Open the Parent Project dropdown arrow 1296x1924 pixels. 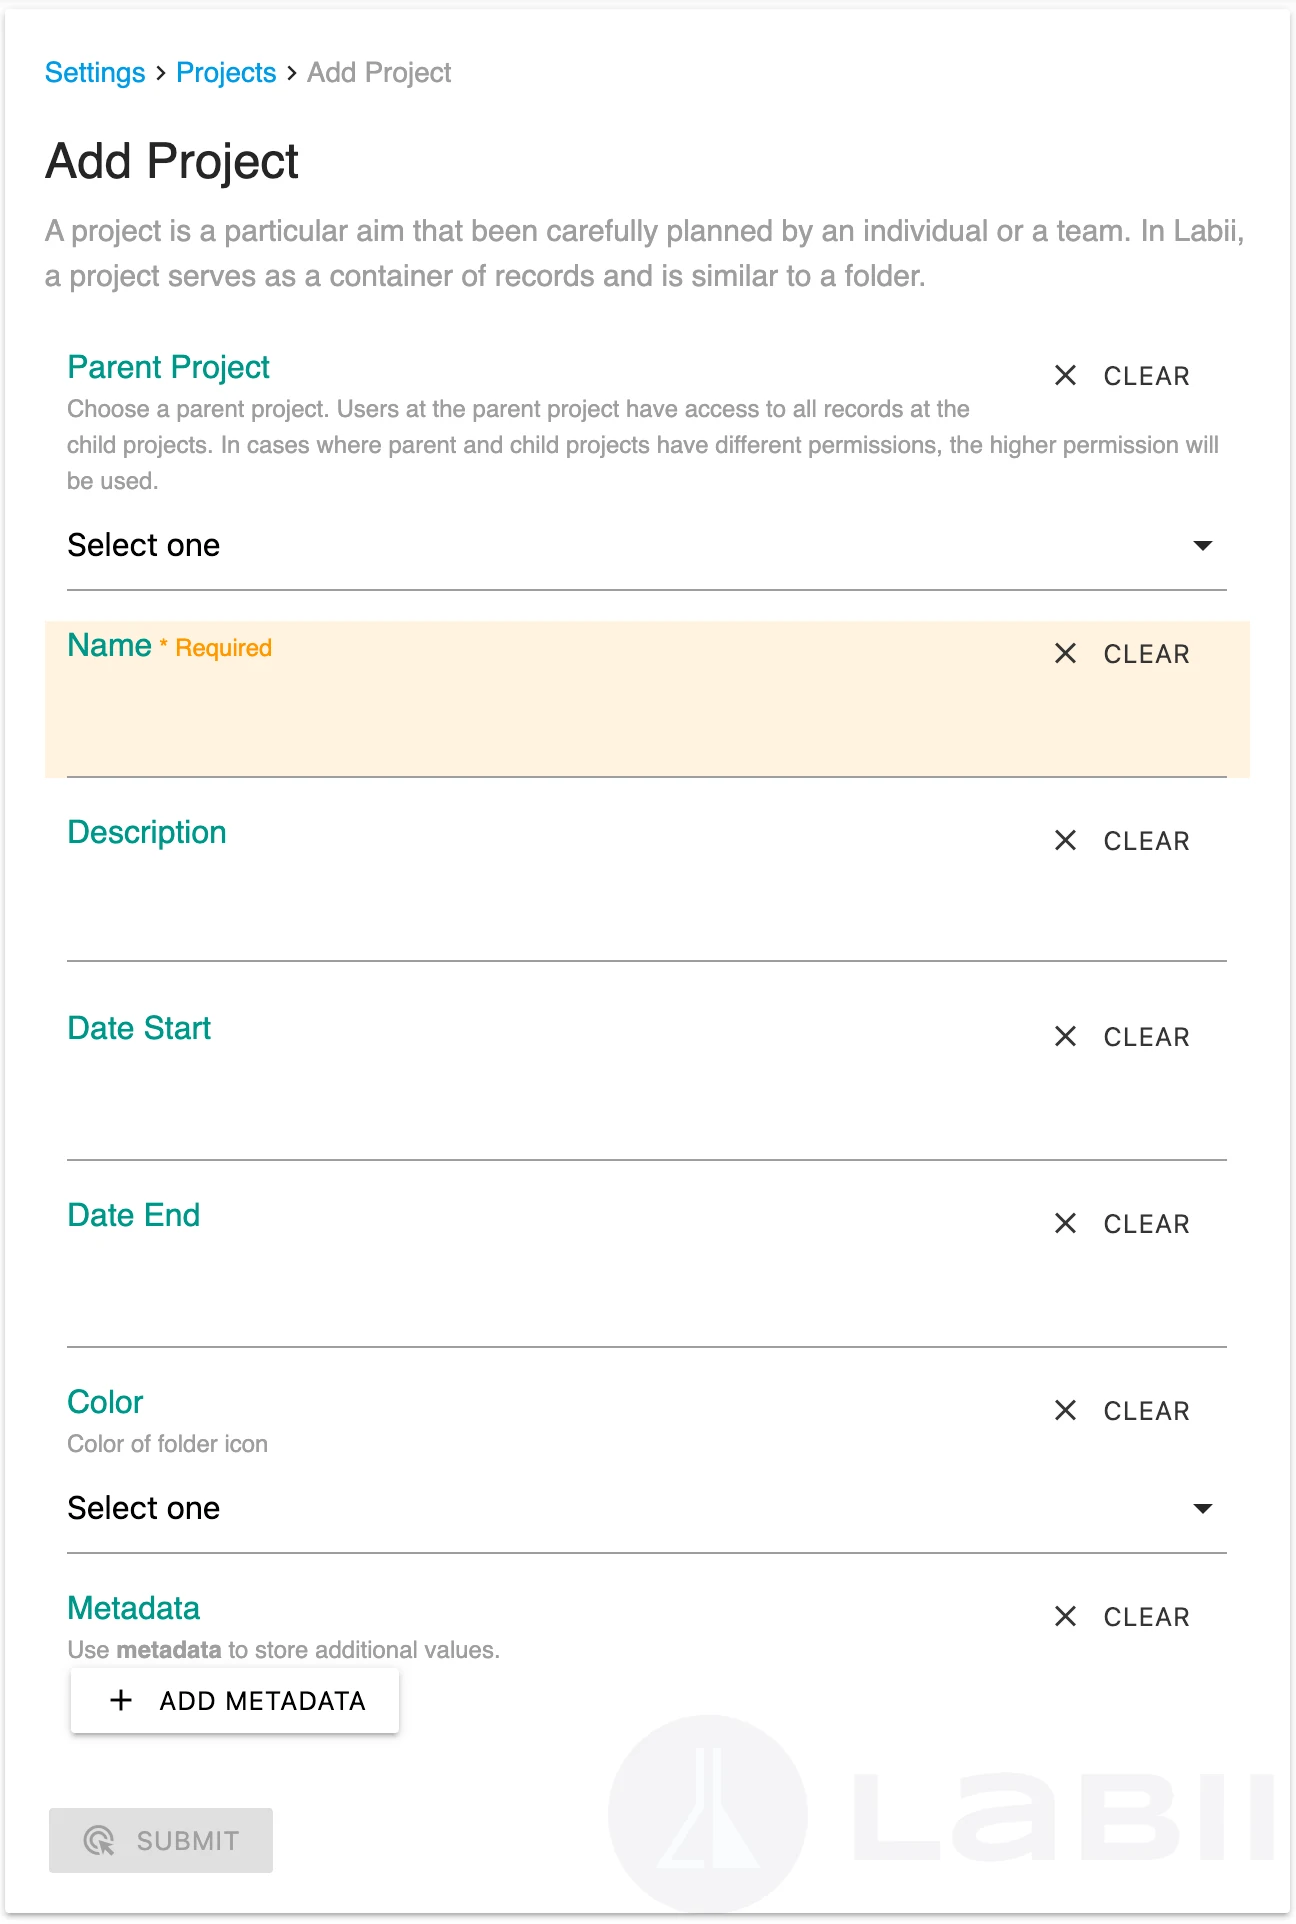click(1203, 545)
